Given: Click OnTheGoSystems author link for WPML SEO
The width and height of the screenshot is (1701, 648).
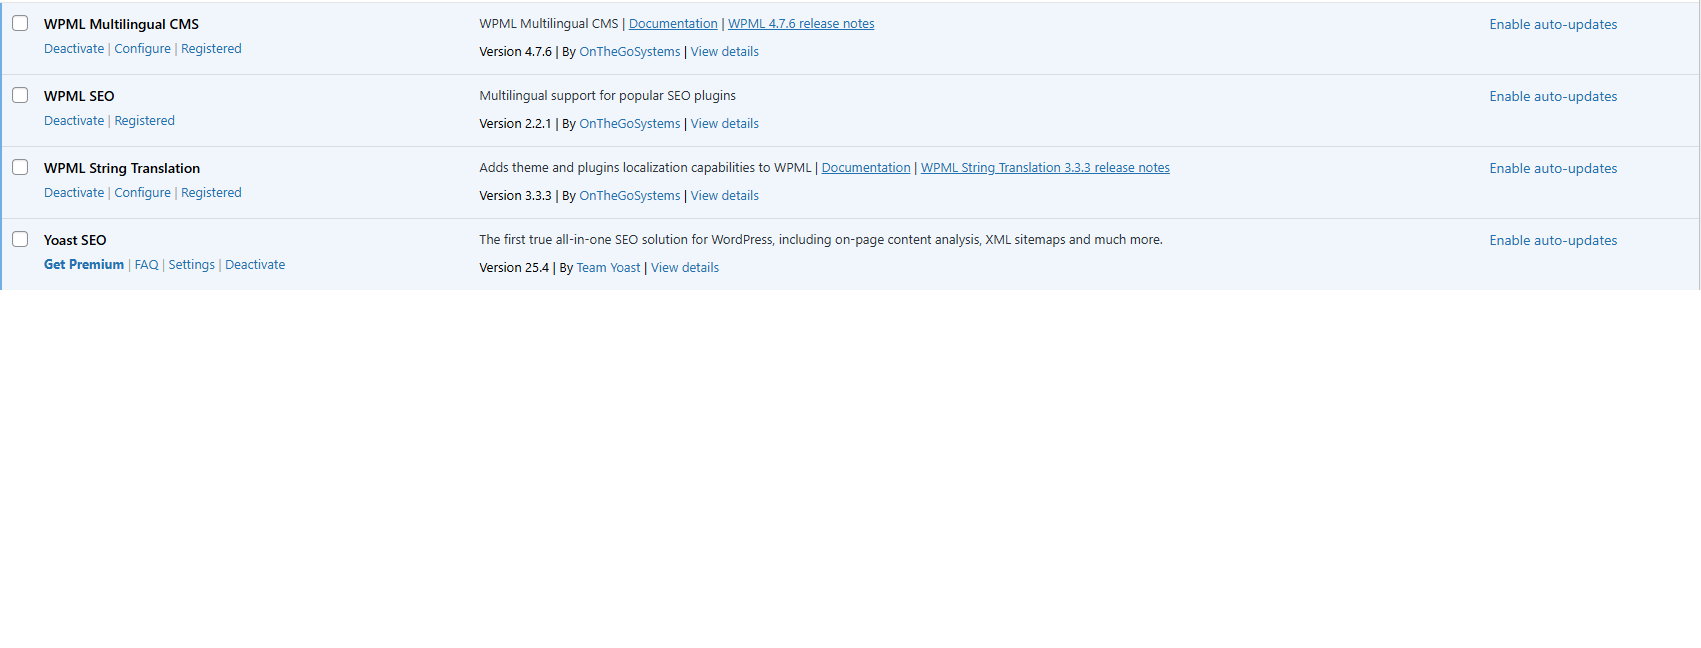Looking at the screenshot, I should click(x=630, y=124).
